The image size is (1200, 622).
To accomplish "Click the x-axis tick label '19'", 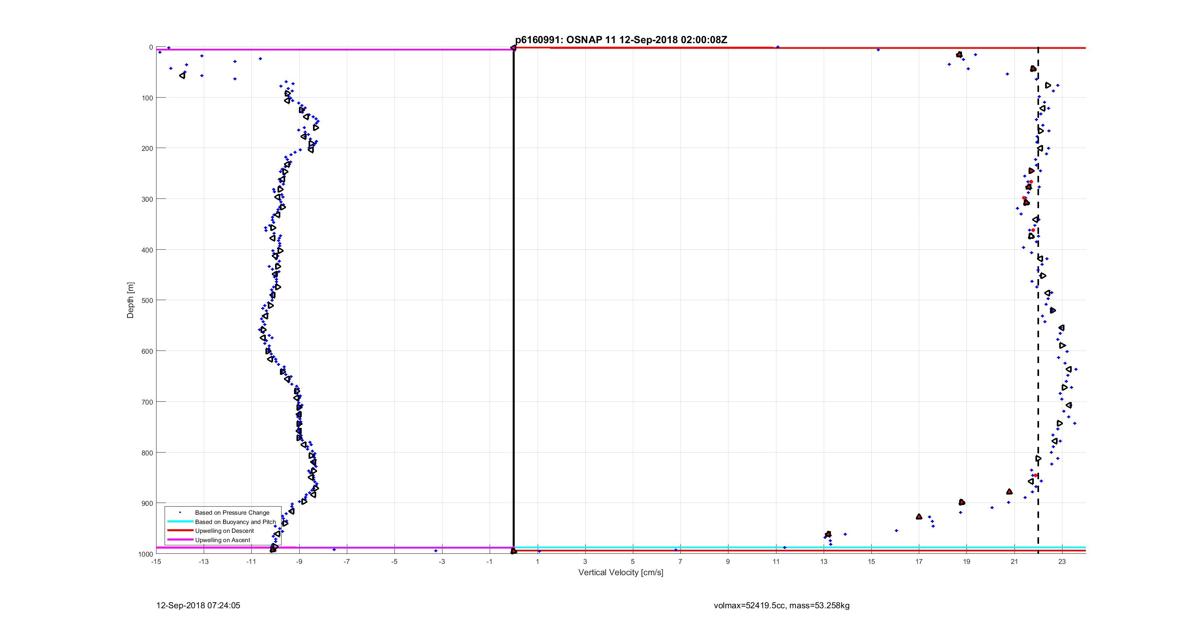I will click(x=967, y=562).
